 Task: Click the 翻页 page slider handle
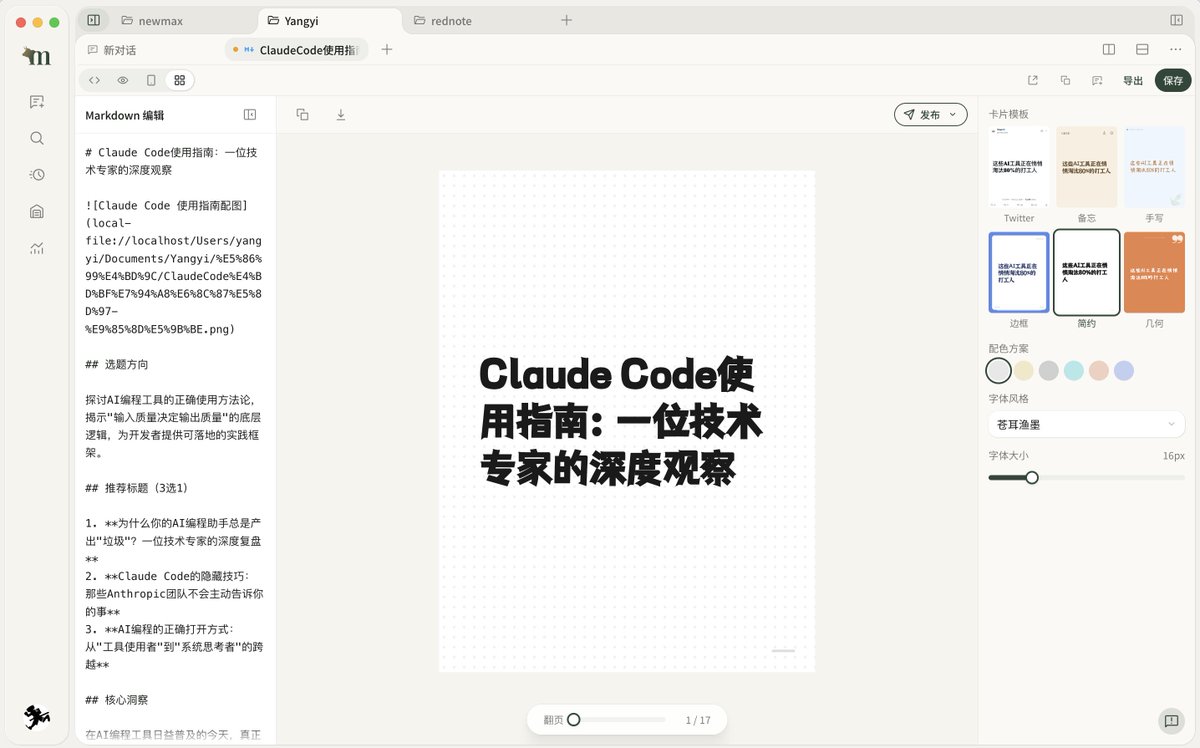click(573, 719)
